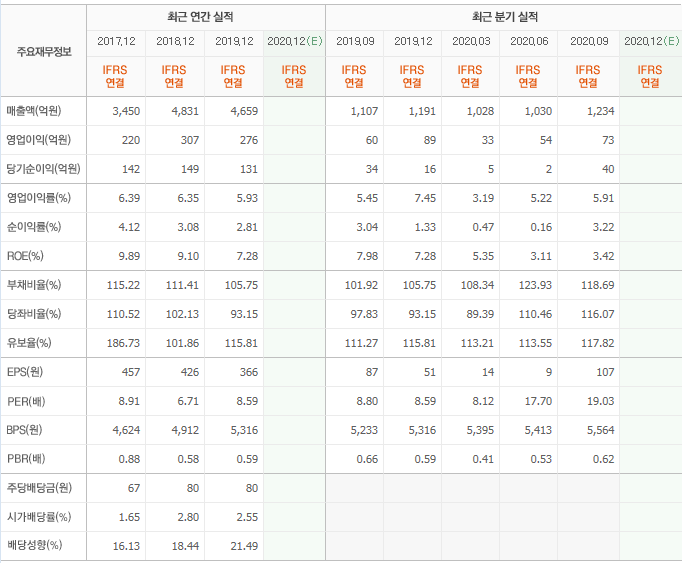
Task: Select the 2018.12 annual column header
Action: [x=175, y=41]
